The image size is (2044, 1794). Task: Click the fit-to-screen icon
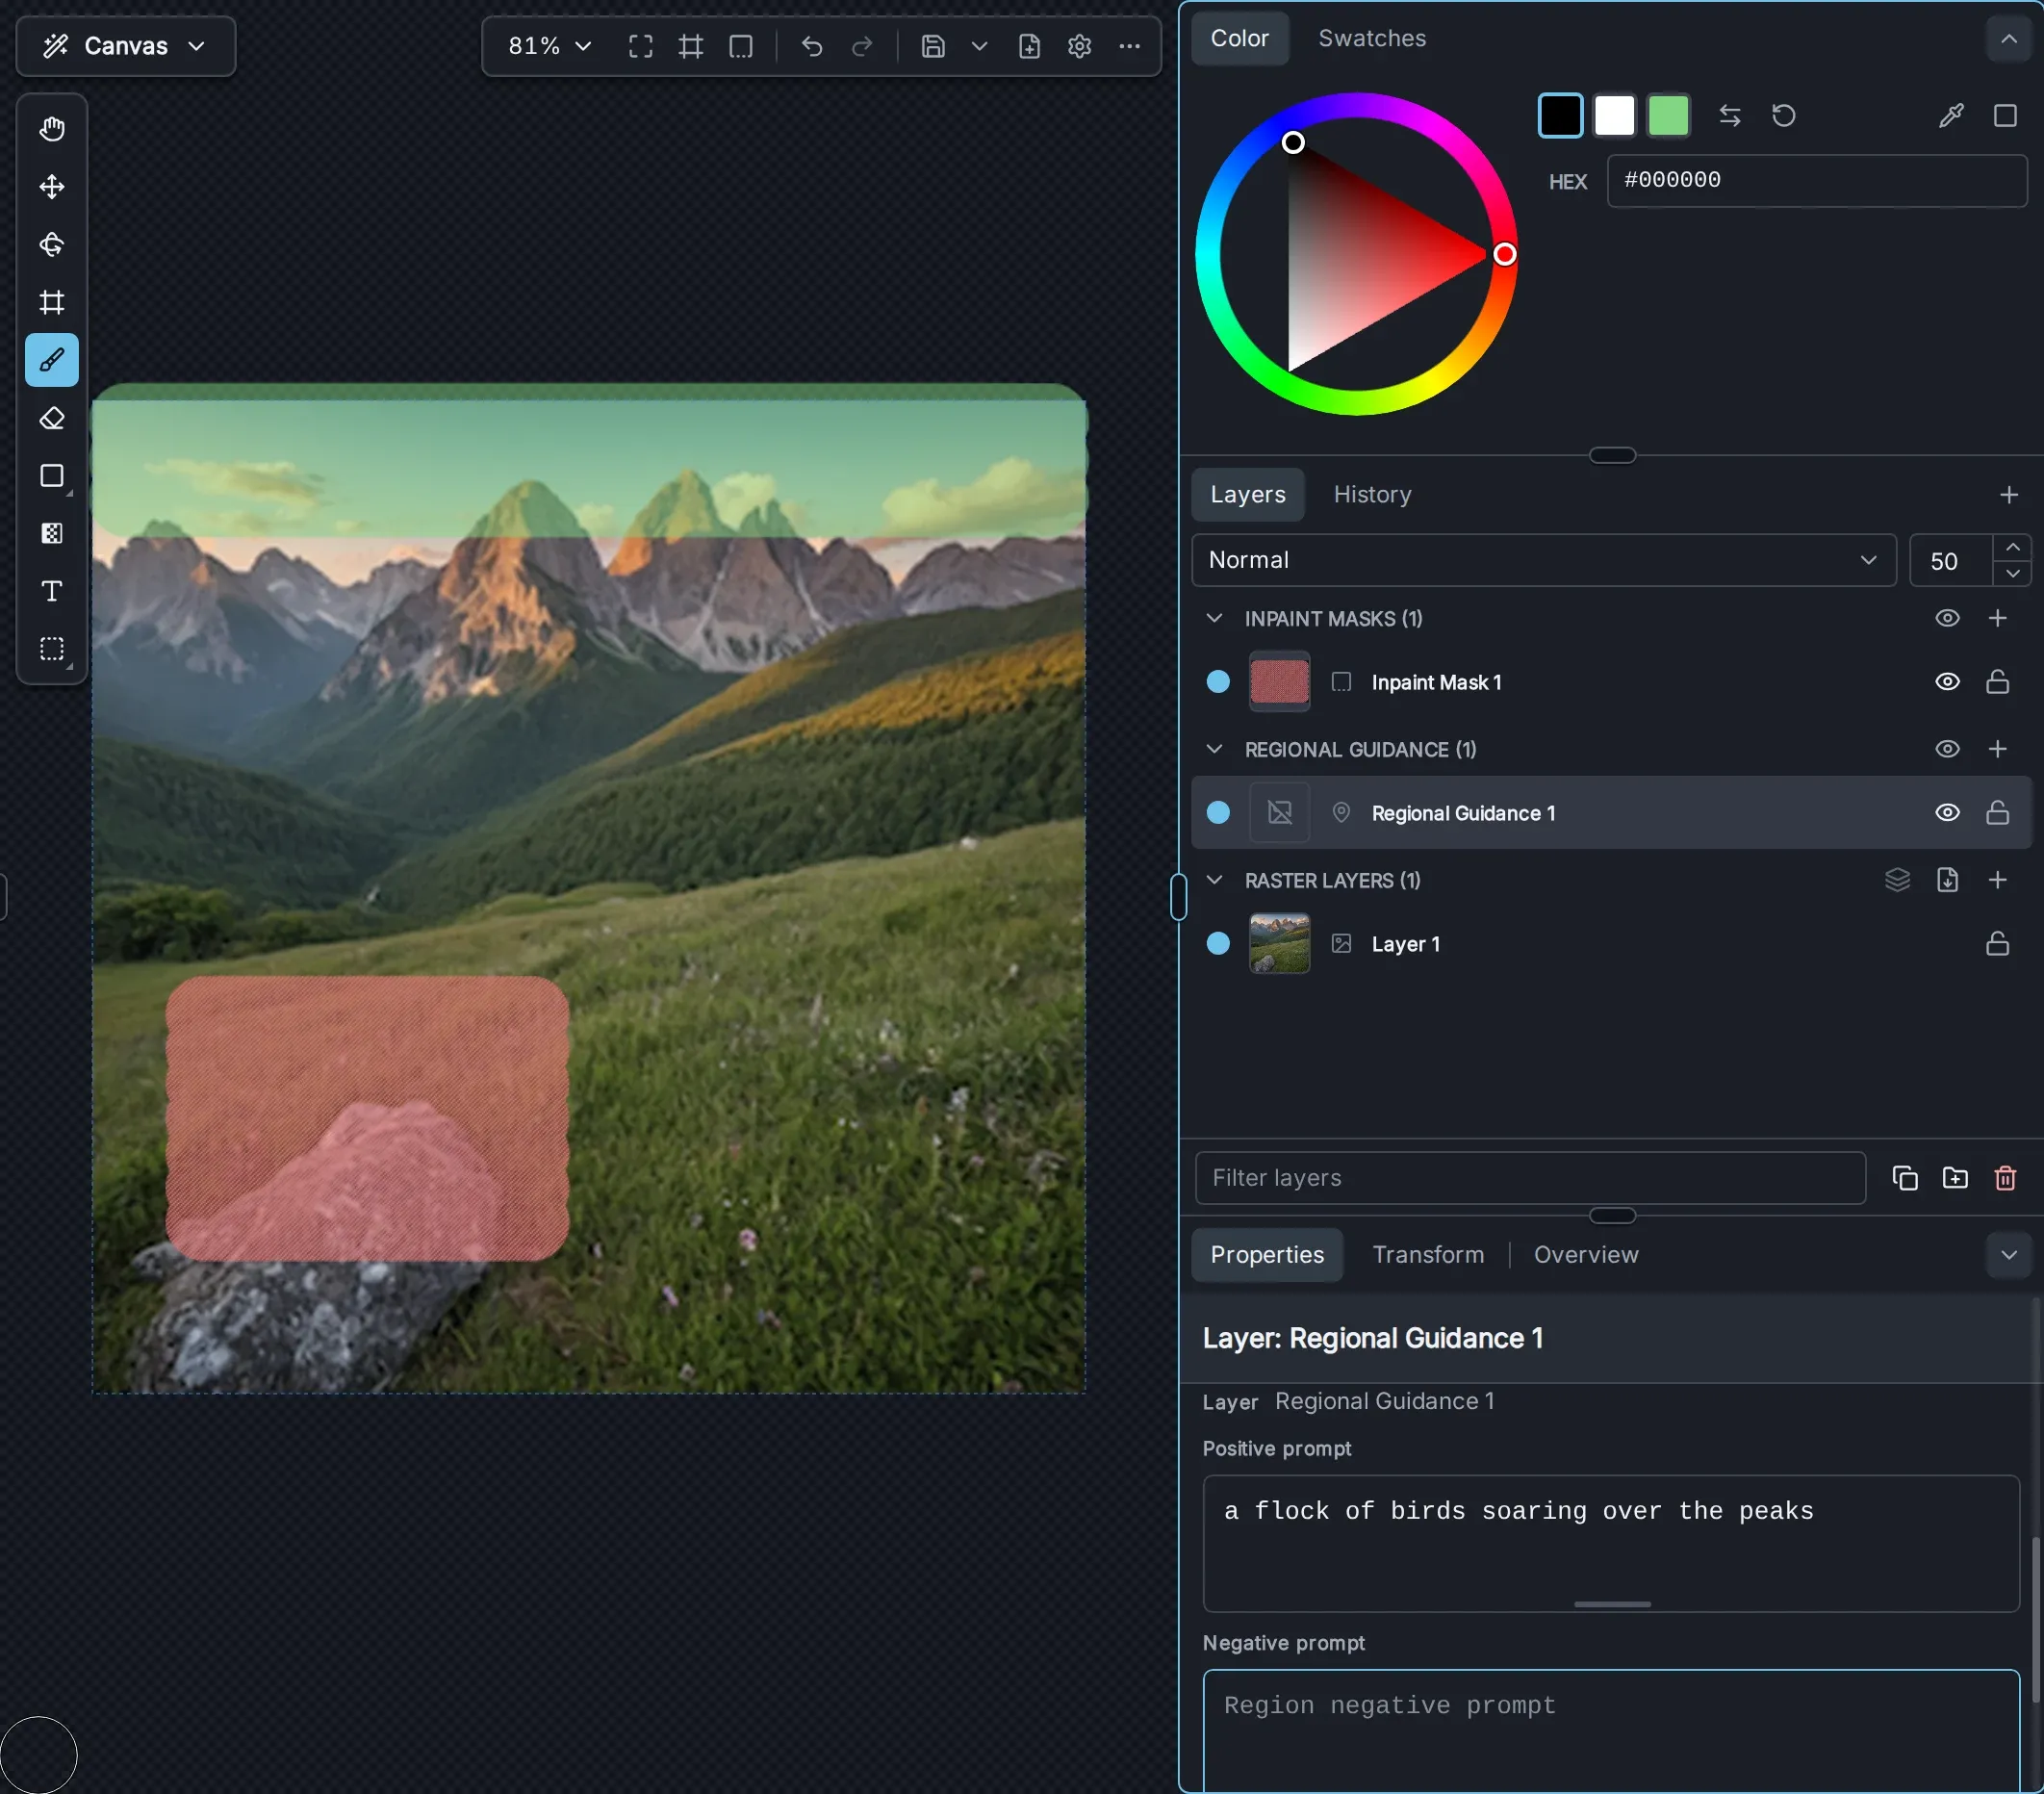(x=641, y=46)
